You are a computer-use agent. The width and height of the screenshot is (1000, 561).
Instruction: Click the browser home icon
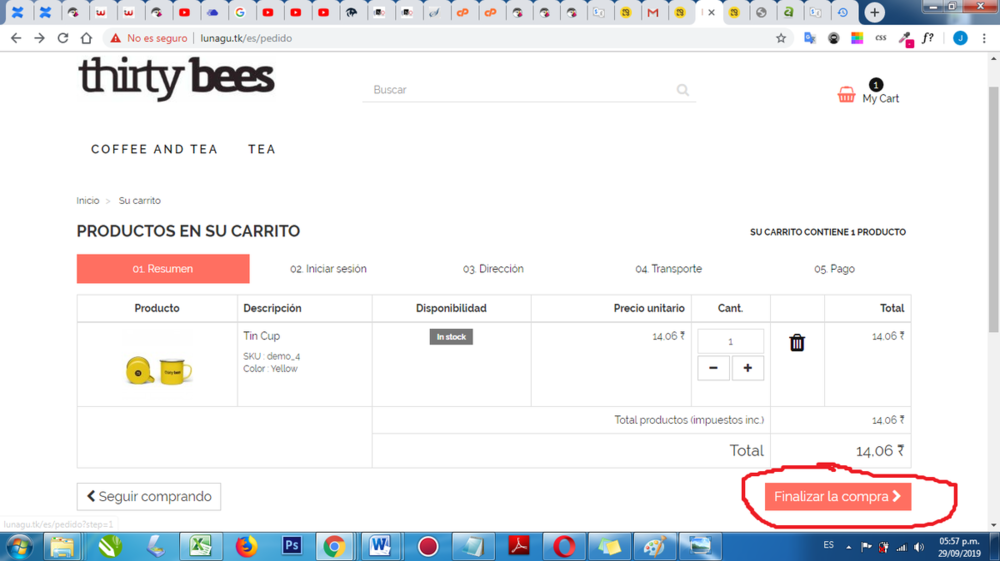point(86,38)
